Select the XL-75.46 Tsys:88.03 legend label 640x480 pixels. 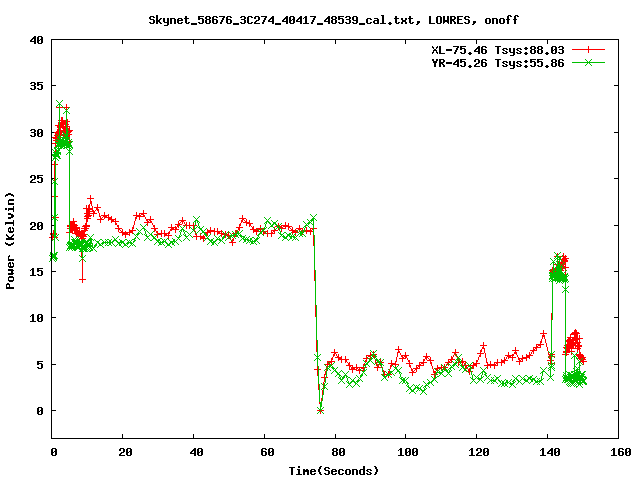pyautogui.click(x=498, y=50)
